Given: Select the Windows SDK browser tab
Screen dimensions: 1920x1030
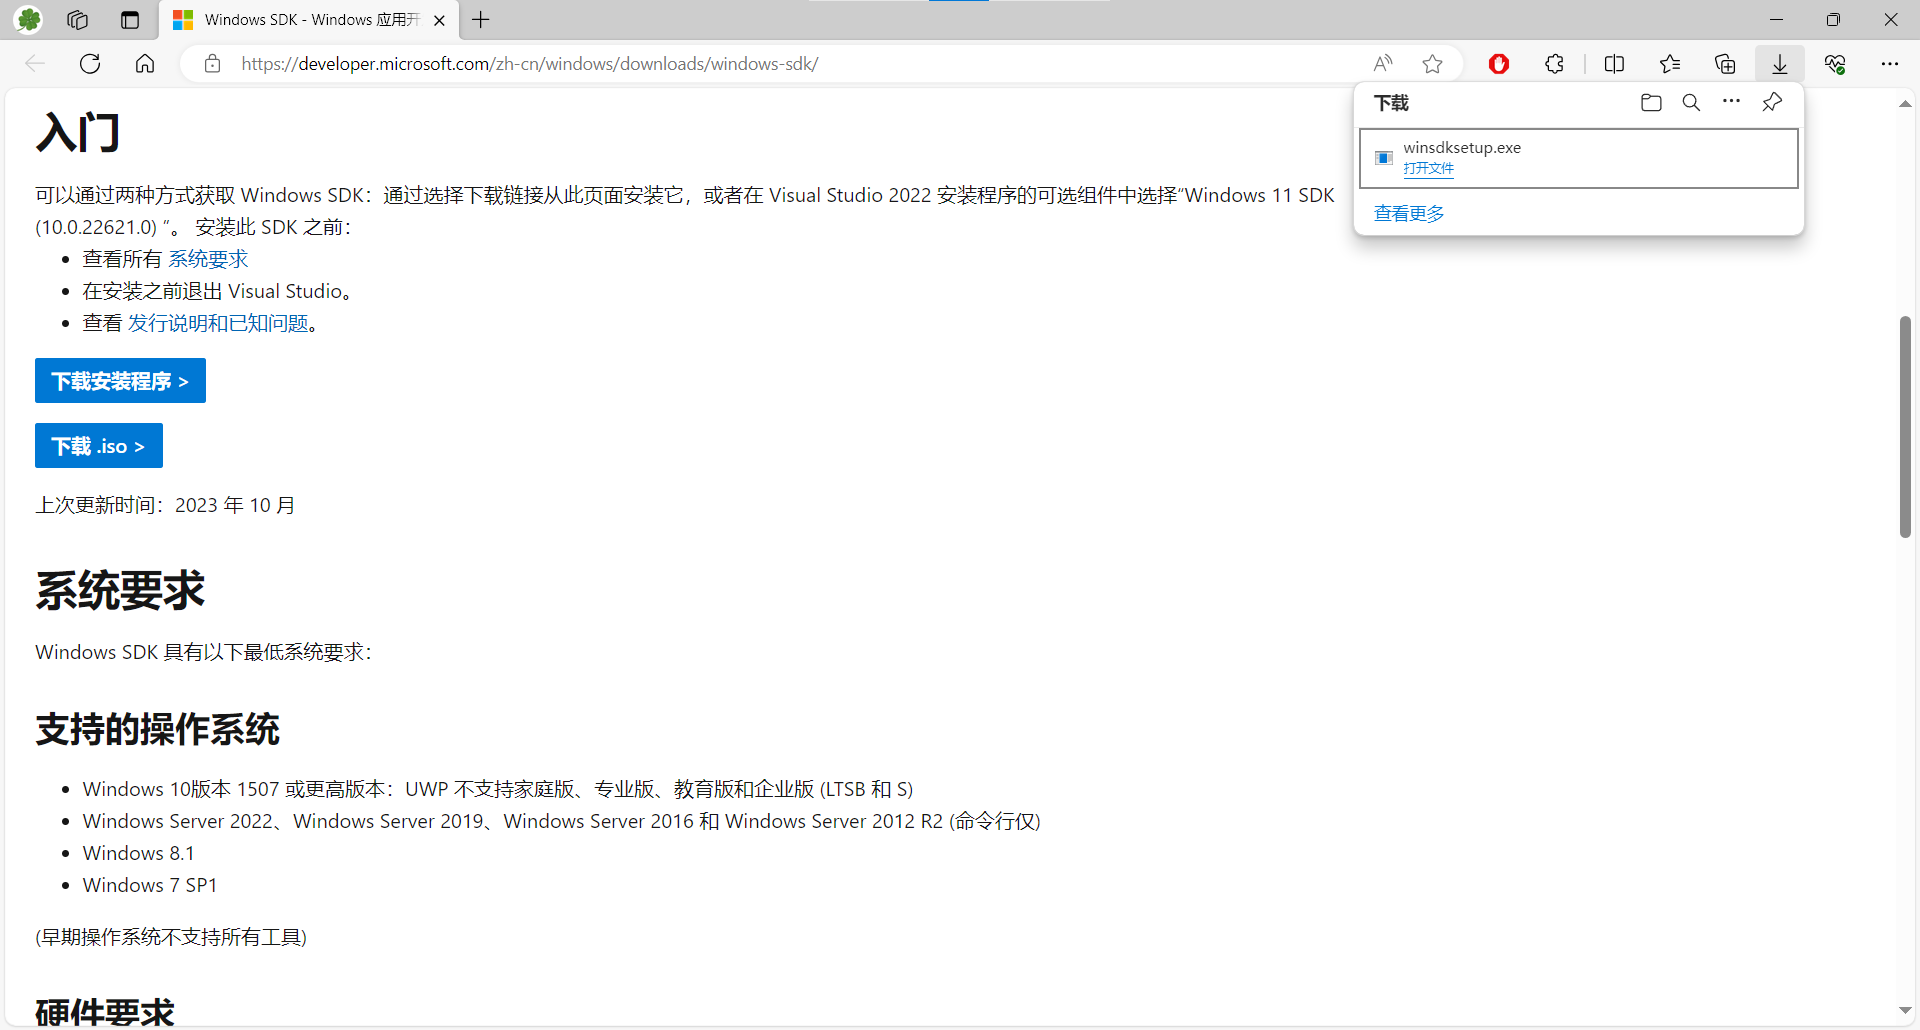Looking at the screenshot, I should 309,20.
